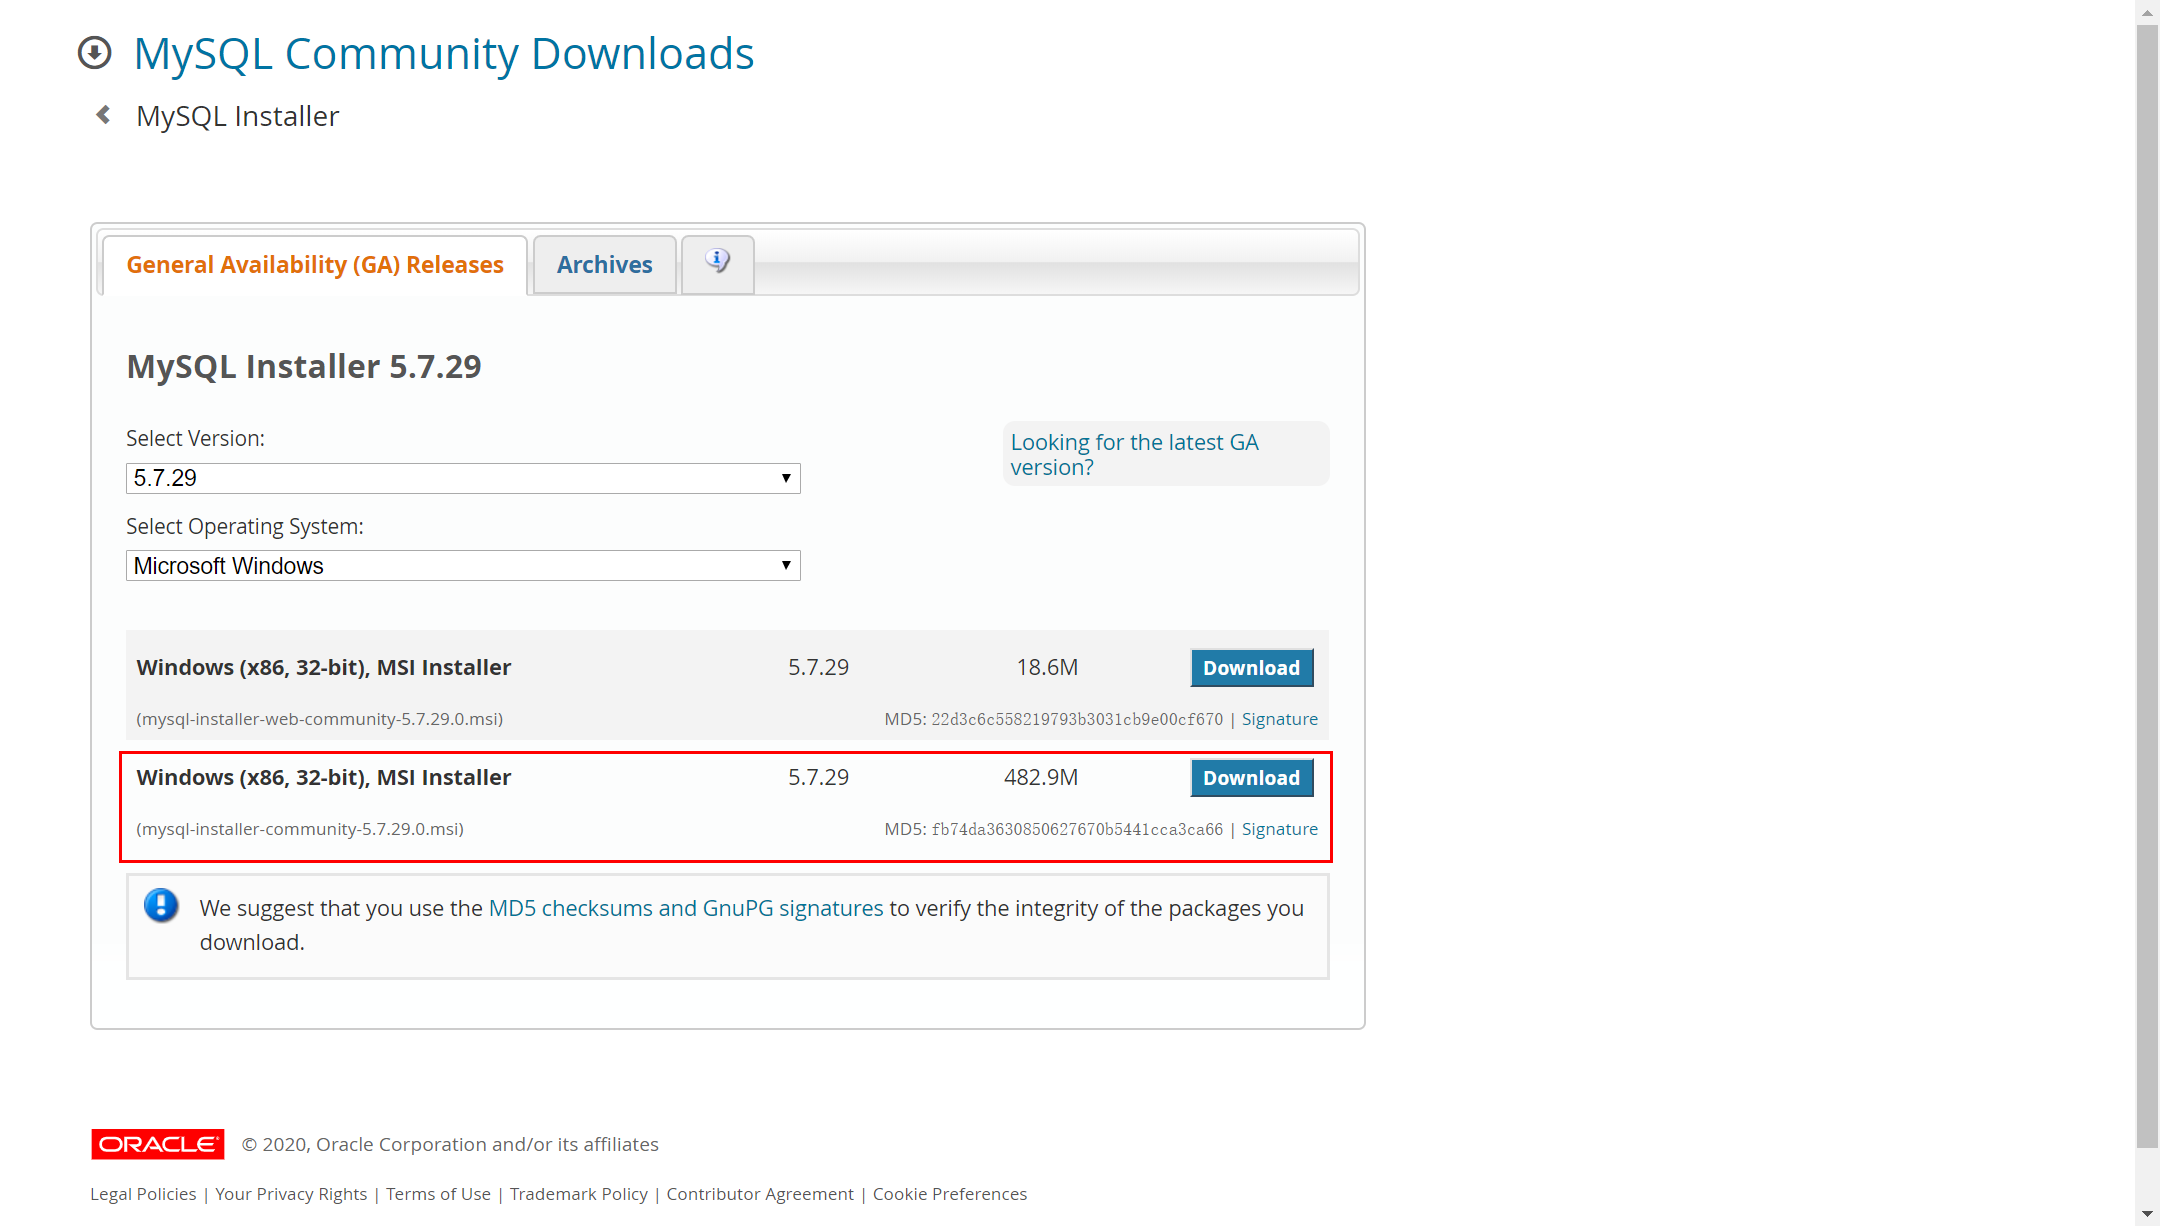Viewport: 2160px width, 1226px height.
Task: Switch to the Archives tab
Action: (604, 265)
